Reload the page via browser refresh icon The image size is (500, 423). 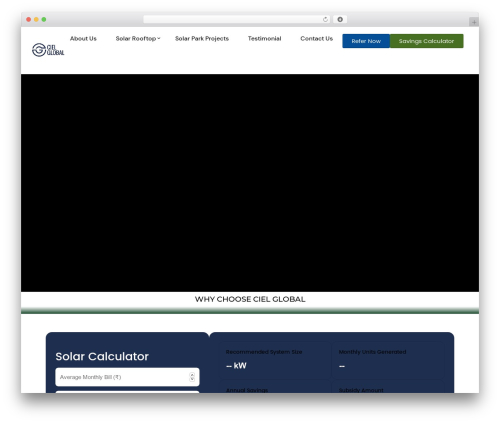tap(325, 20)
